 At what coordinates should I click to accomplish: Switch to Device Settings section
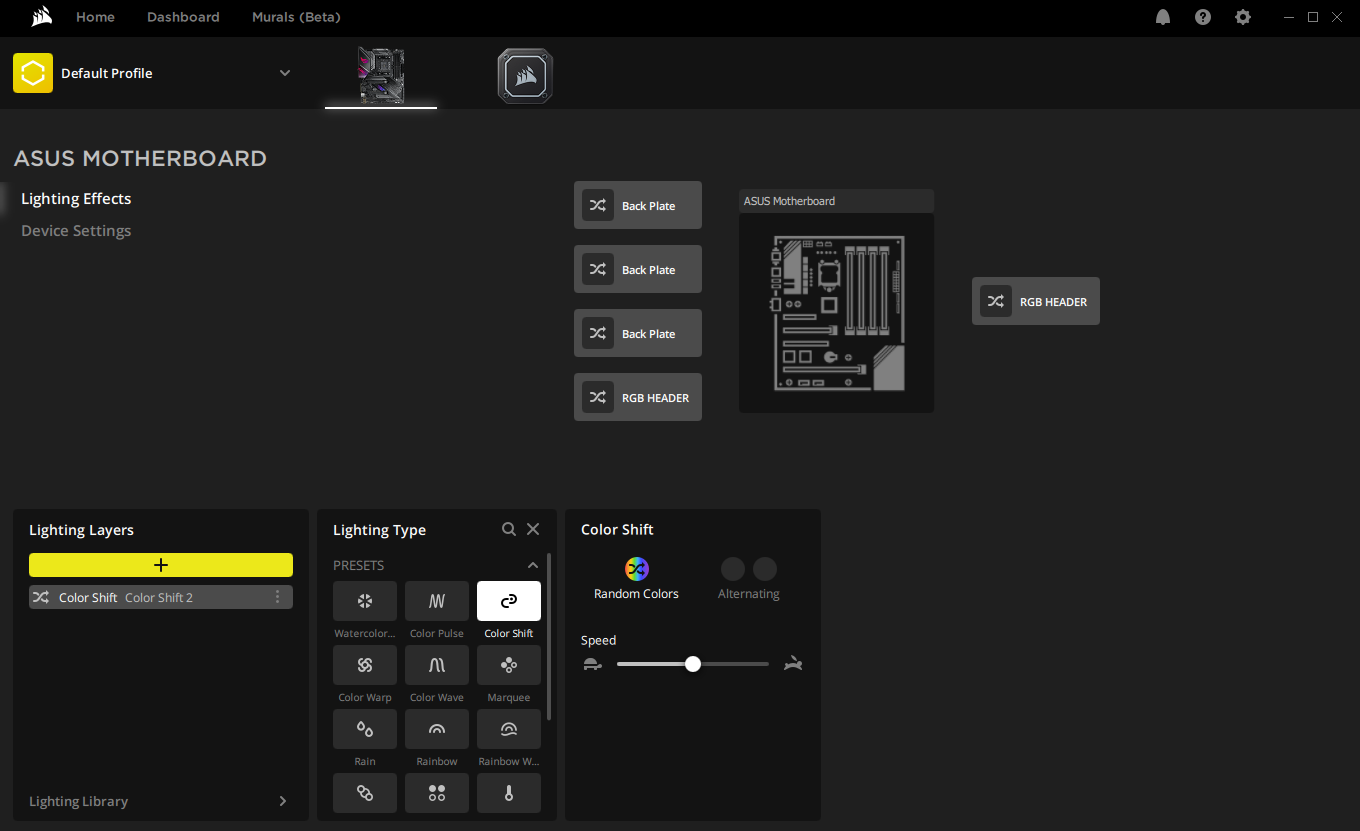pos(76,231)
